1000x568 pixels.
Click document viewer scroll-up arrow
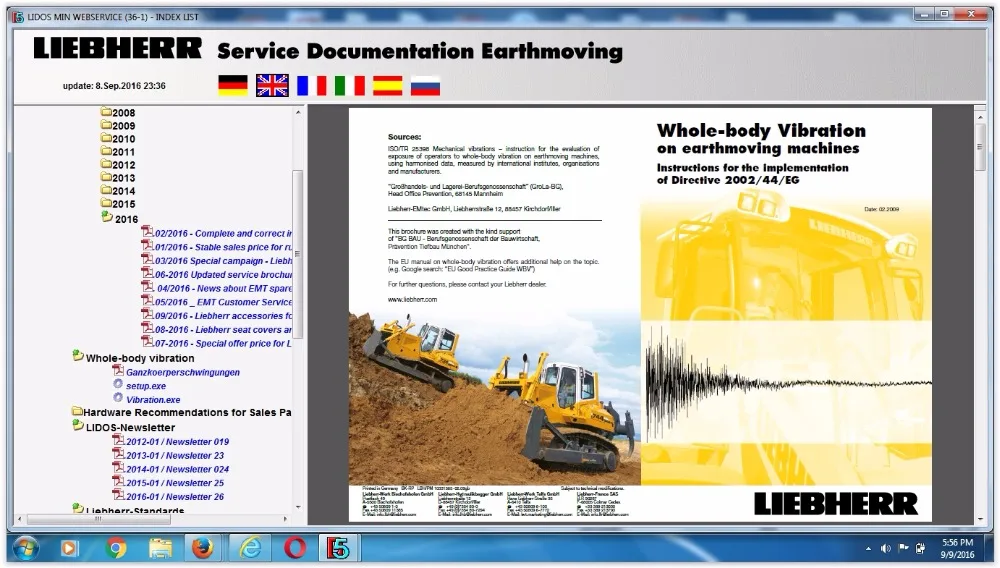[980, 117]
